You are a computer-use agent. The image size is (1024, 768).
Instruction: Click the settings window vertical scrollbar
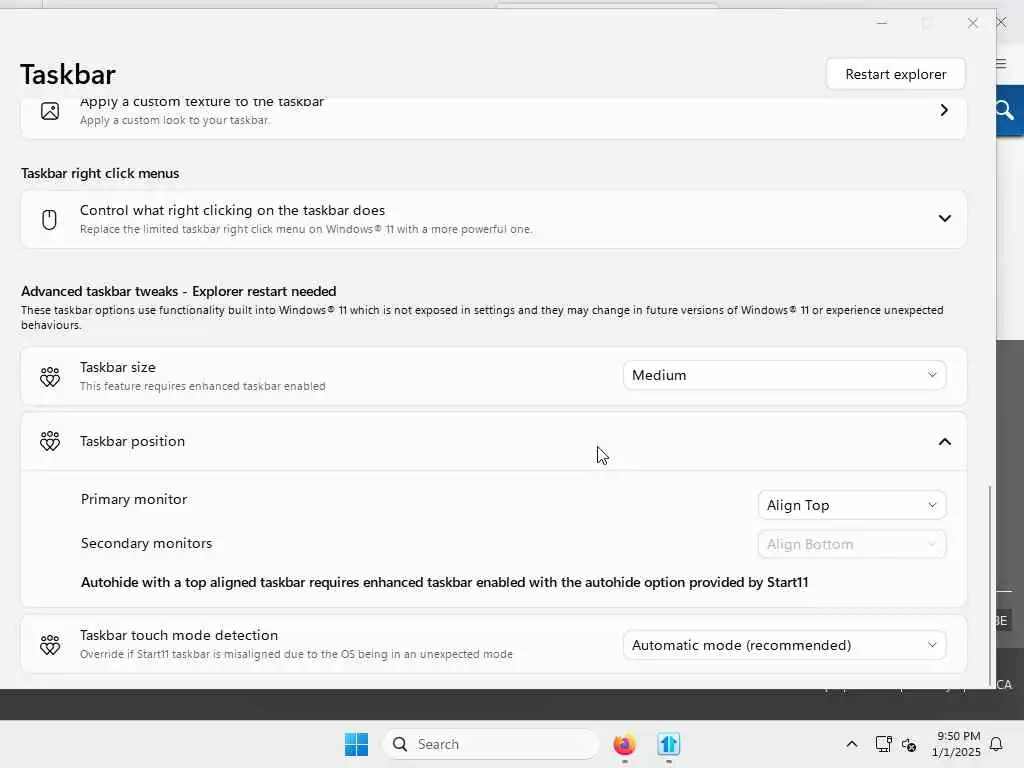pyautogui.click(x=990, y=584)
